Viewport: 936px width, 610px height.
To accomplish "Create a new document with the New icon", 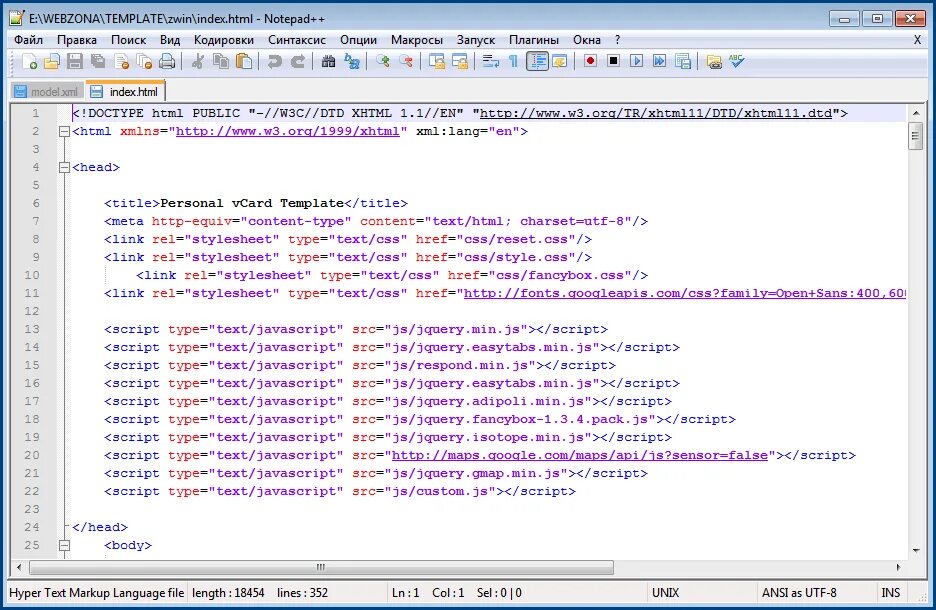I will point(29,61).
